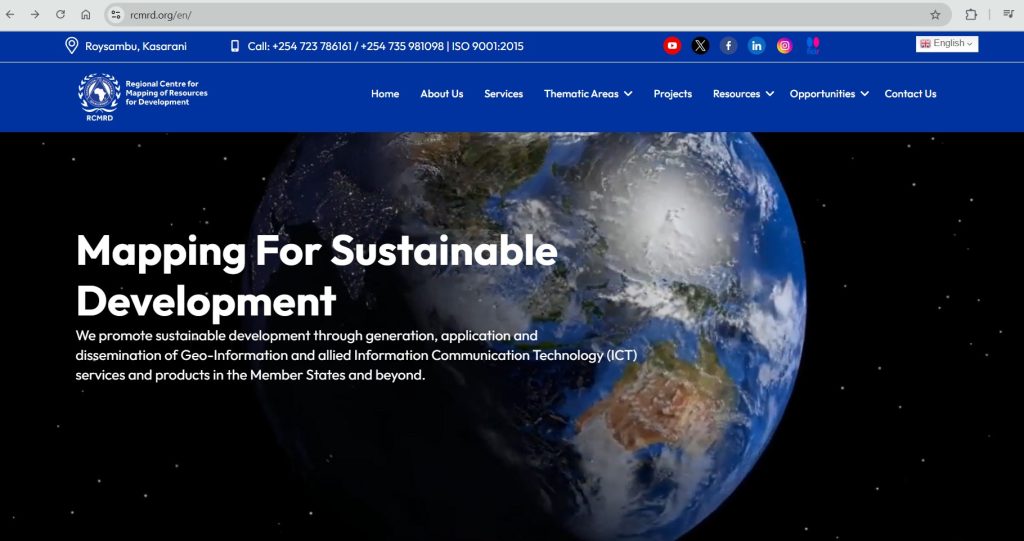Bookmark this page with star icon
Screen dimensions: 1024x541
(x=935, y=15)
